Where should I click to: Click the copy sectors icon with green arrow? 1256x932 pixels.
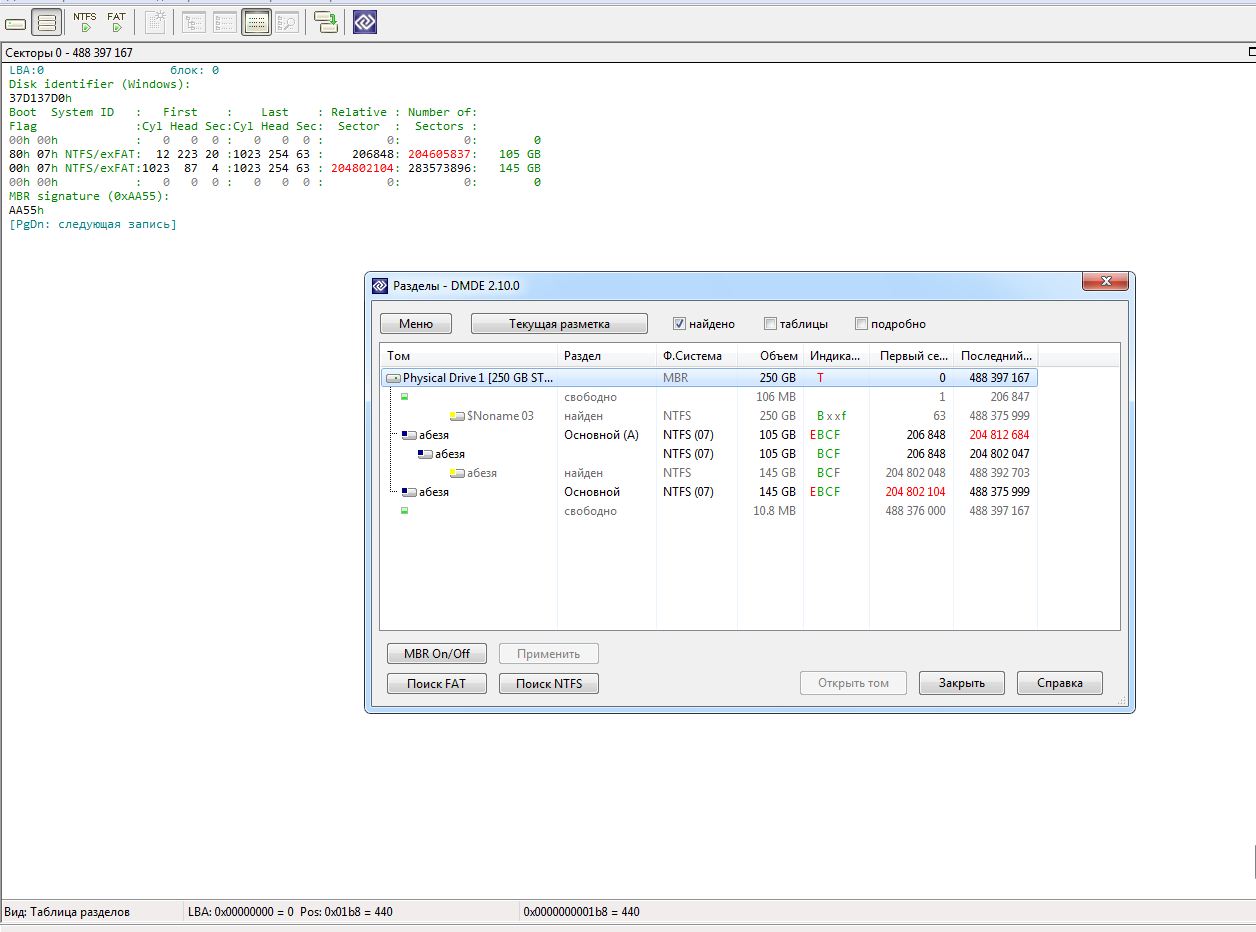click(x=326, y=22)
